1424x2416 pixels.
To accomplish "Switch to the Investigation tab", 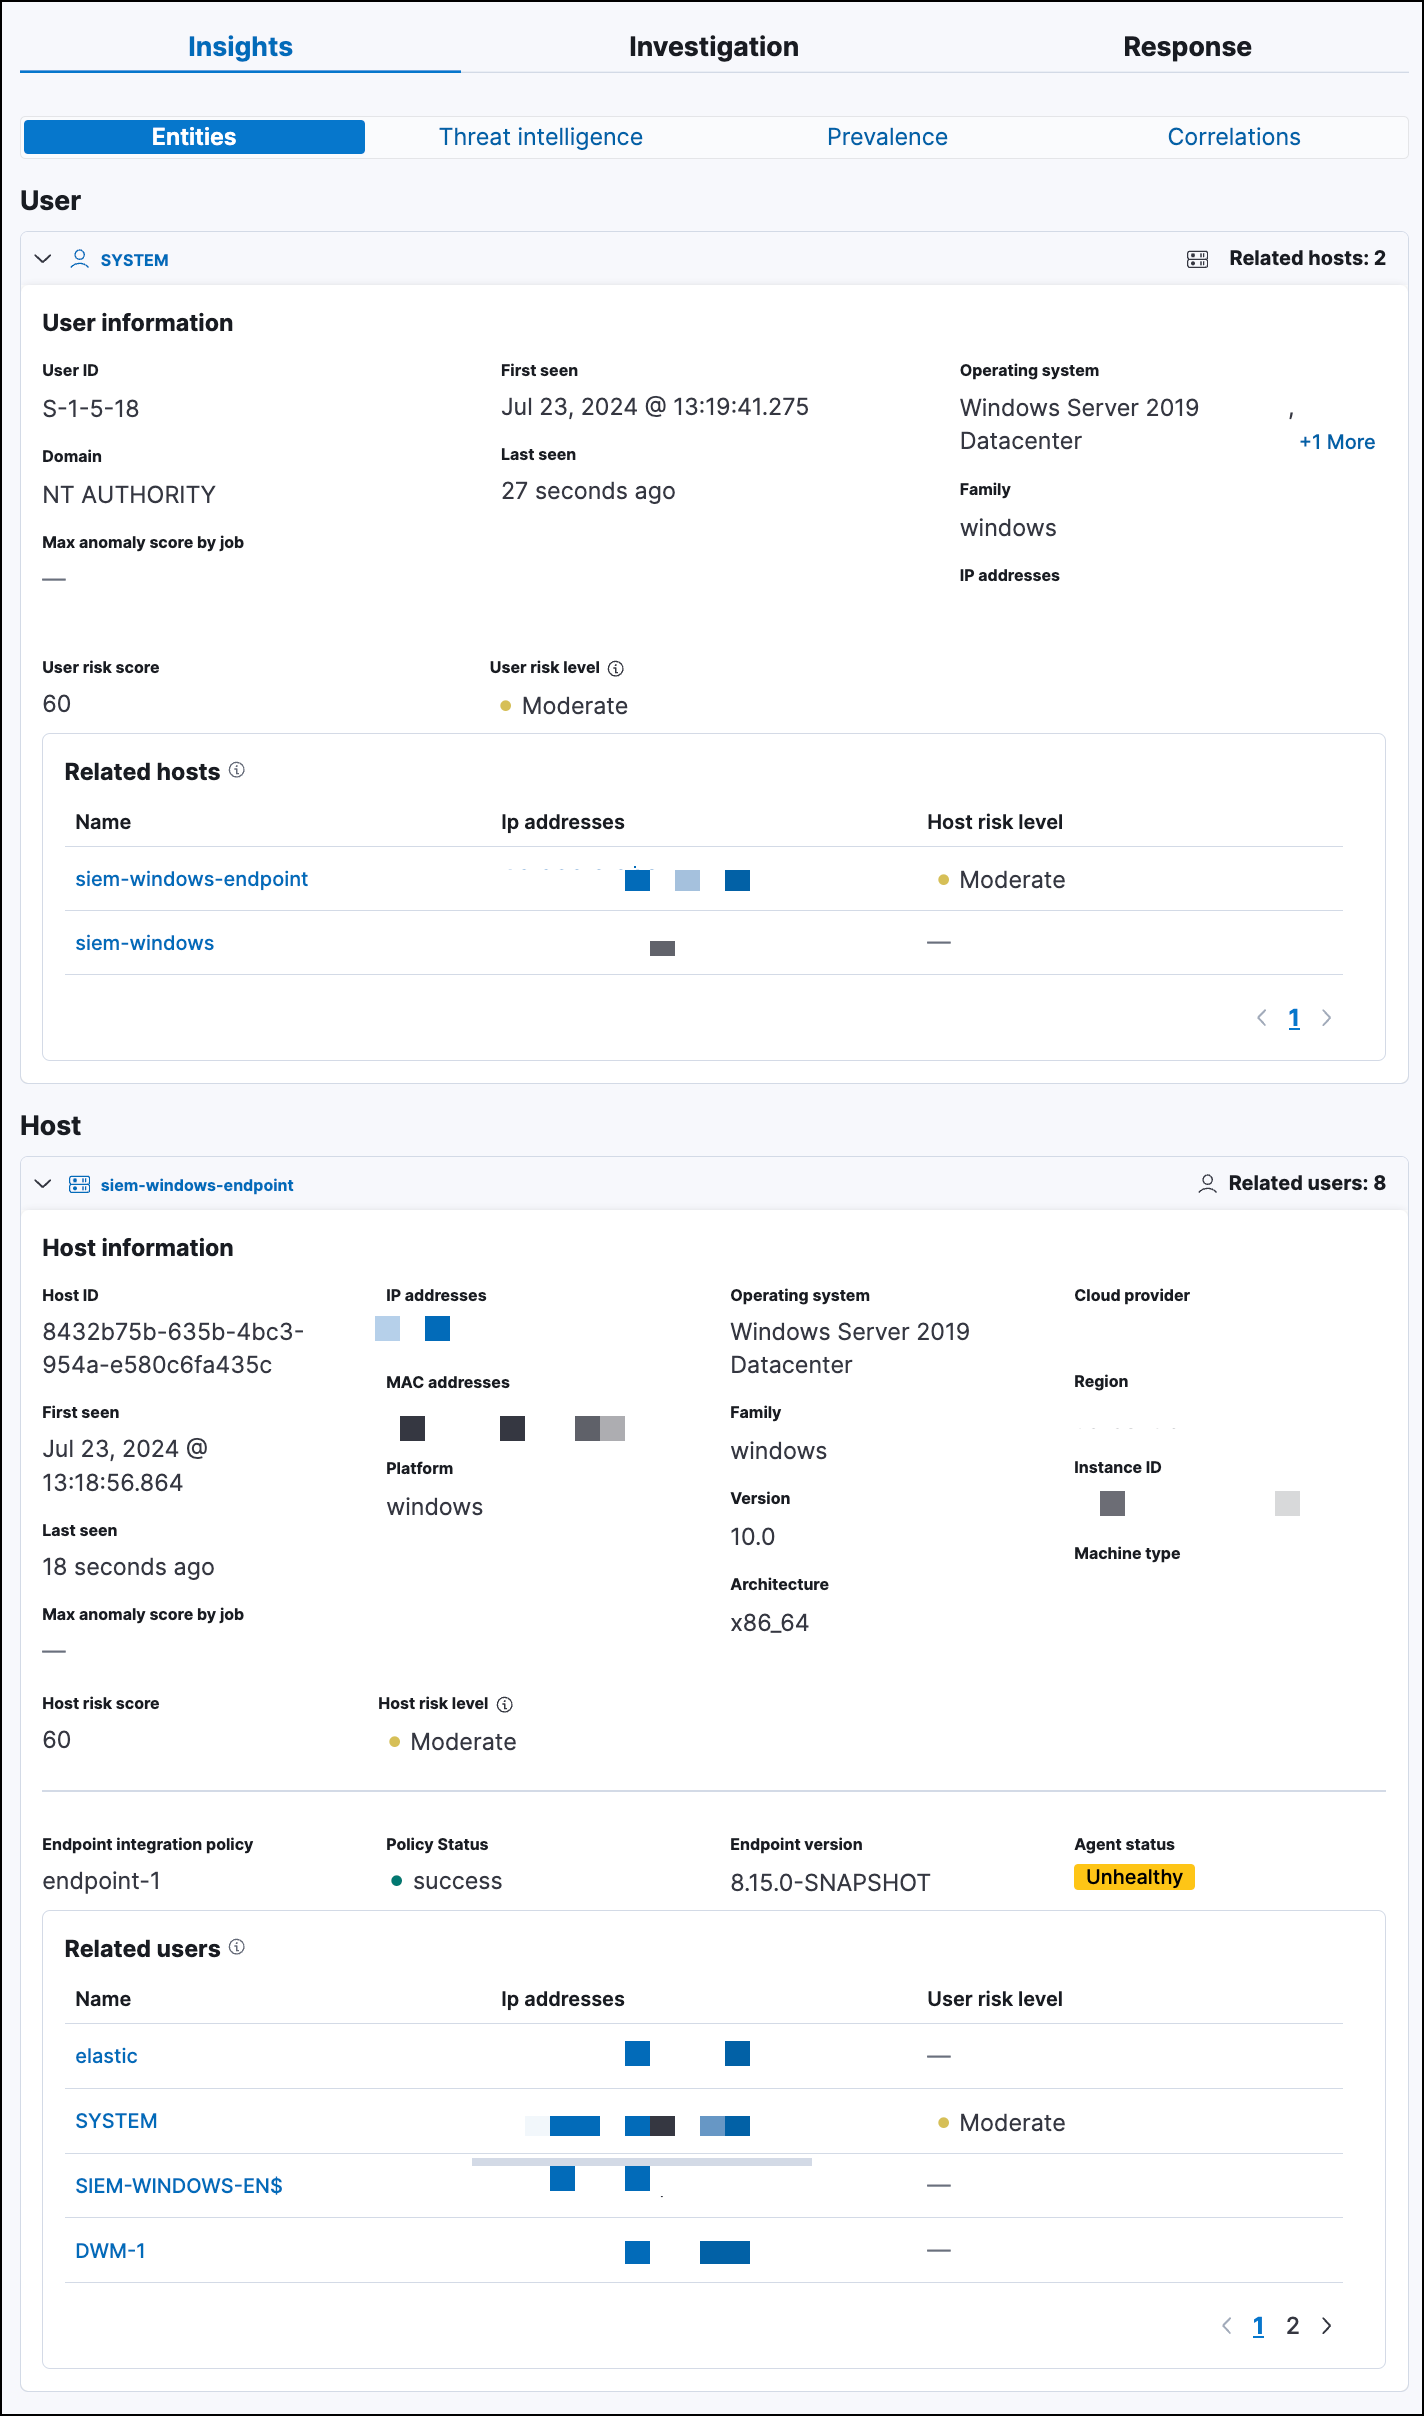I will (713, 47).
